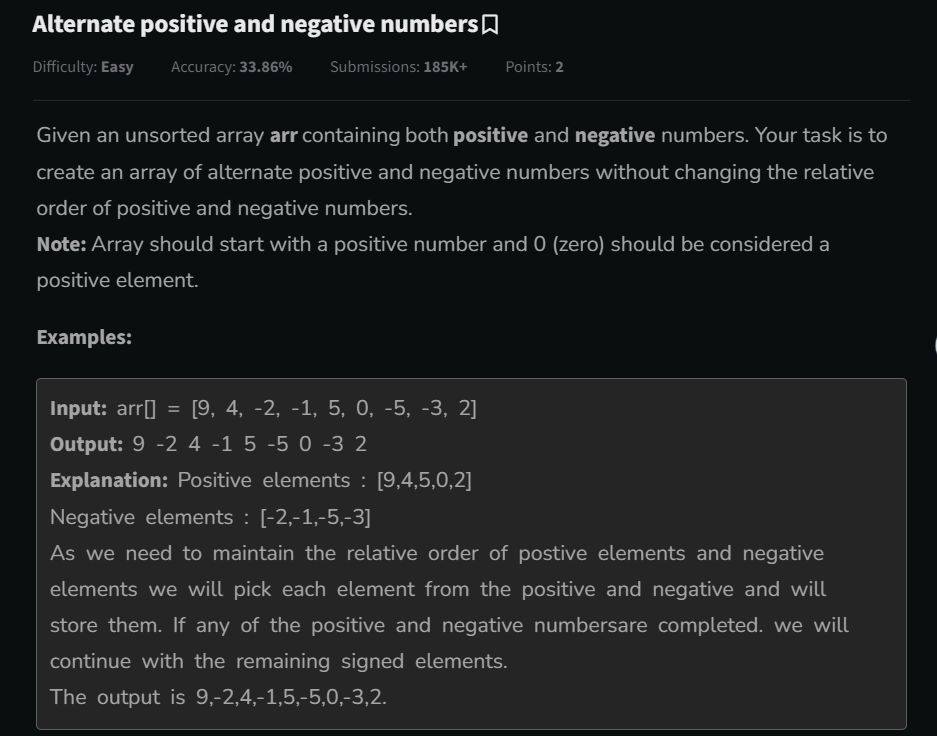The height and width of the screenshot is (736, 937).
Task: Click the bold word negative in description
Action: (x=615, y=135)
